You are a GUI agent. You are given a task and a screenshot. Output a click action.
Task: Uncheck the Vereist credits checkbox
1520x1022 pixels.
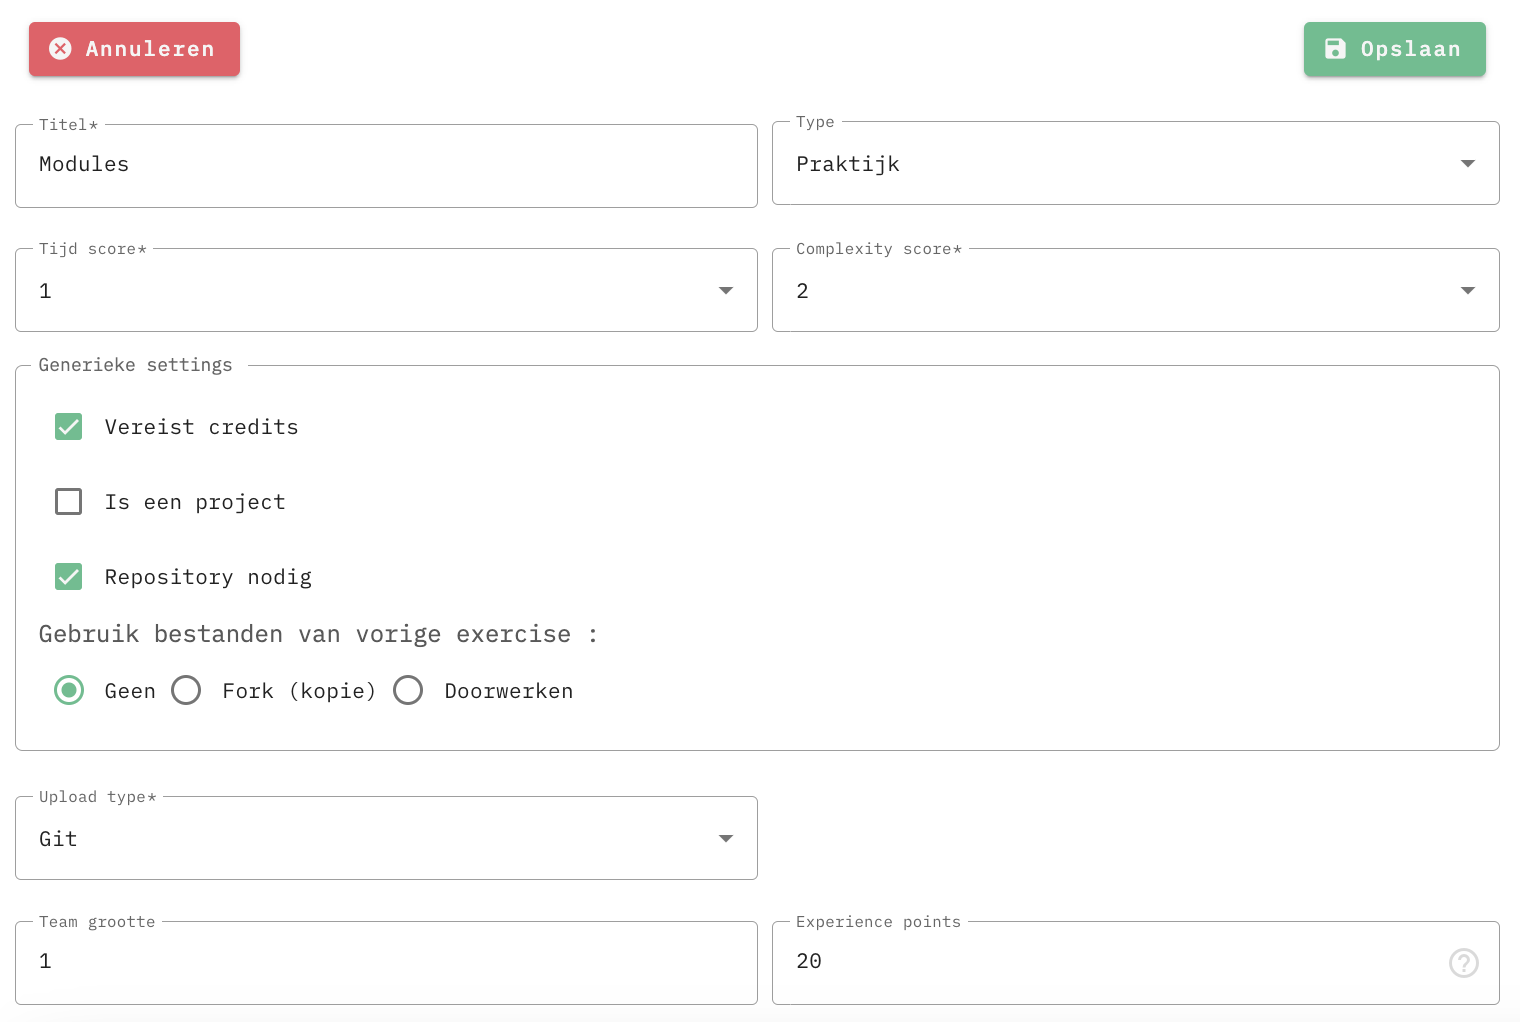pos(68,426)
